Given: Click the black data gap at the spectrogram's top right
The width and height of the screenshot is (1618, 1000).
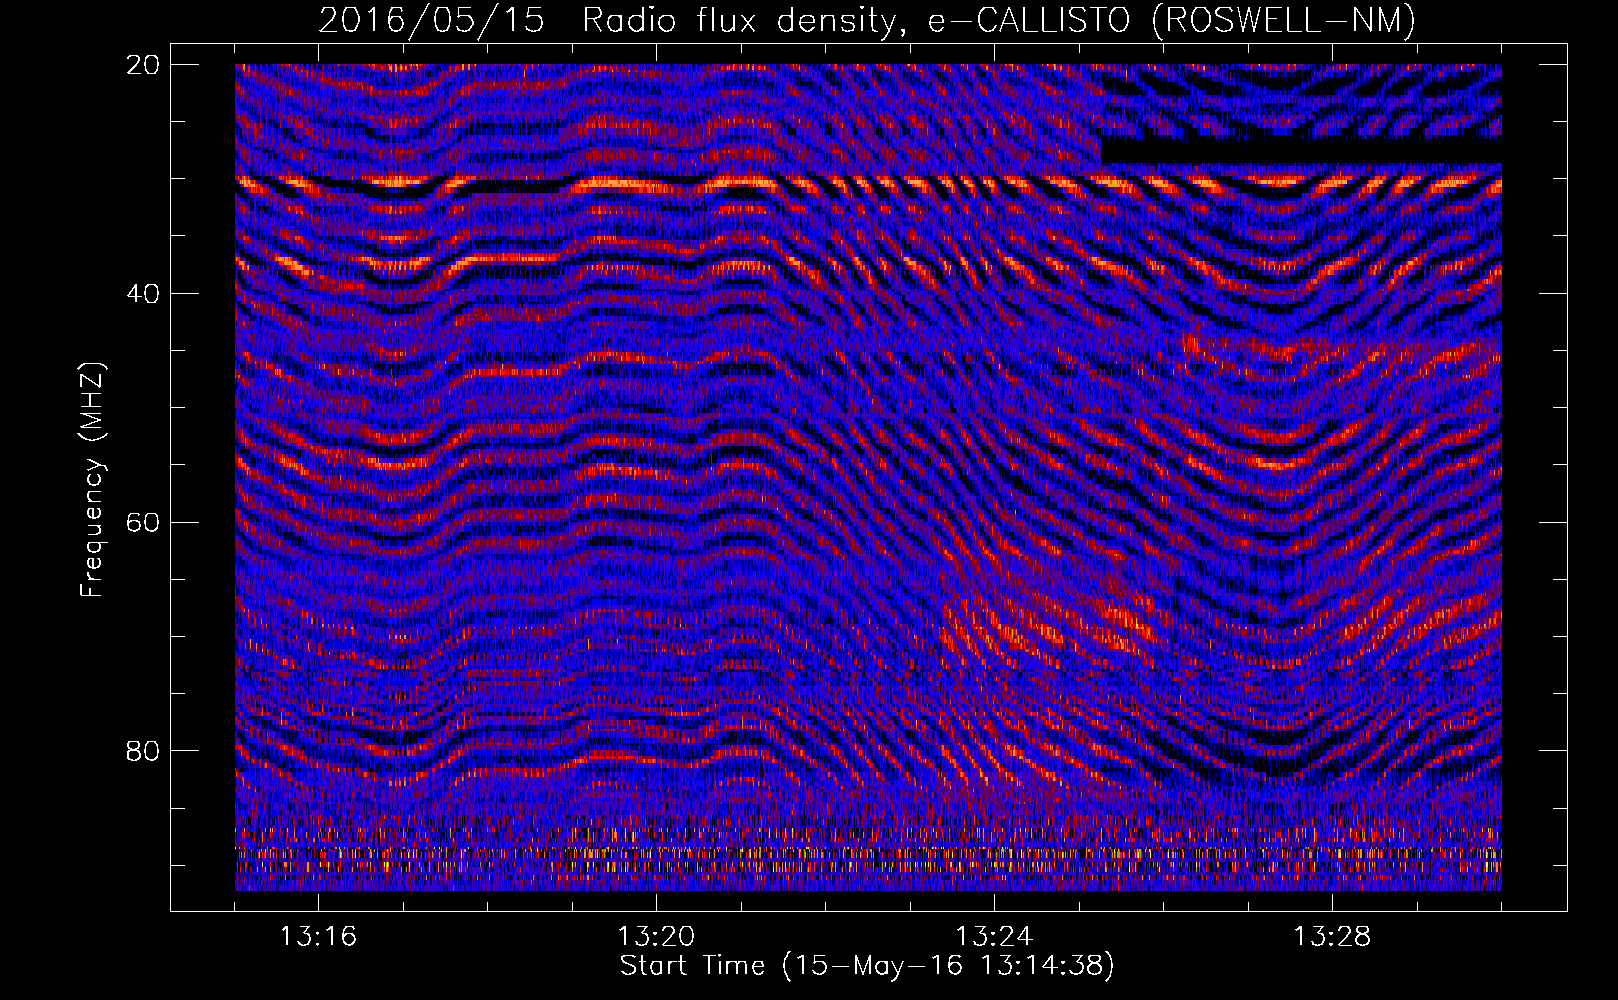Looking at the screenshot, I should 1301,150.
